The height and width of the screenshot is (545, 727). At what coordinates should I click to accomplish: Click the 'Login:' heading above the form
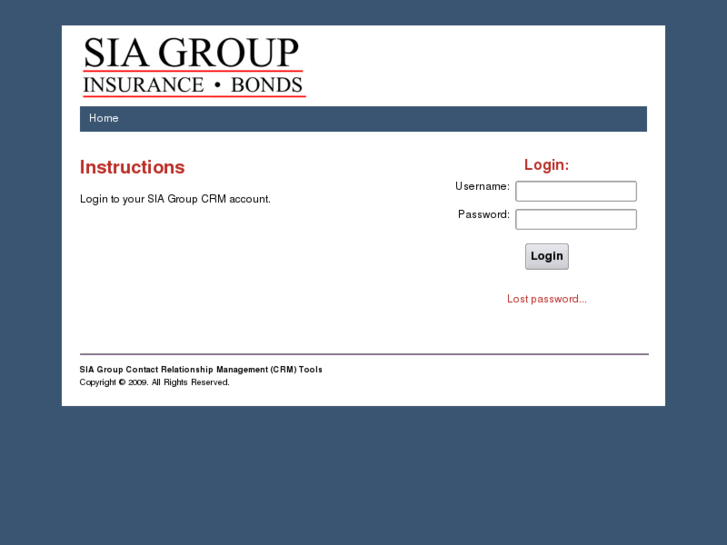coord(547,165)
